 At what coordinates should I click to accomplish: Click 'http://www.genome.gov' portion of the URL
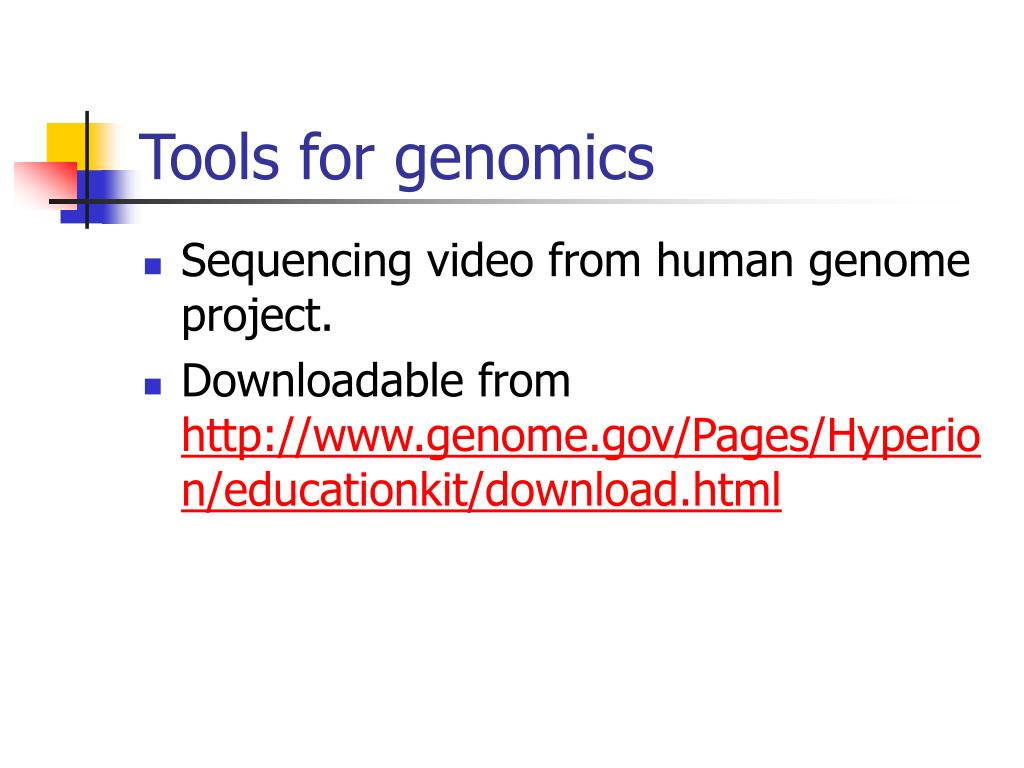click(431, 437)
